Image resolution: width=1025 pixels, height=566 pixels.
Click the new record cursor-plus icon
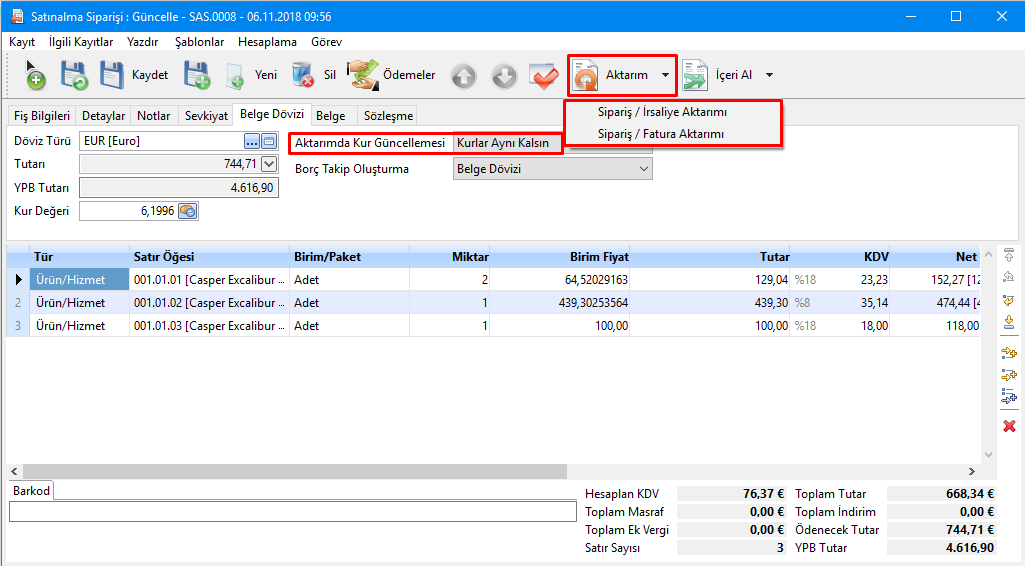click(x=34, y=75)
